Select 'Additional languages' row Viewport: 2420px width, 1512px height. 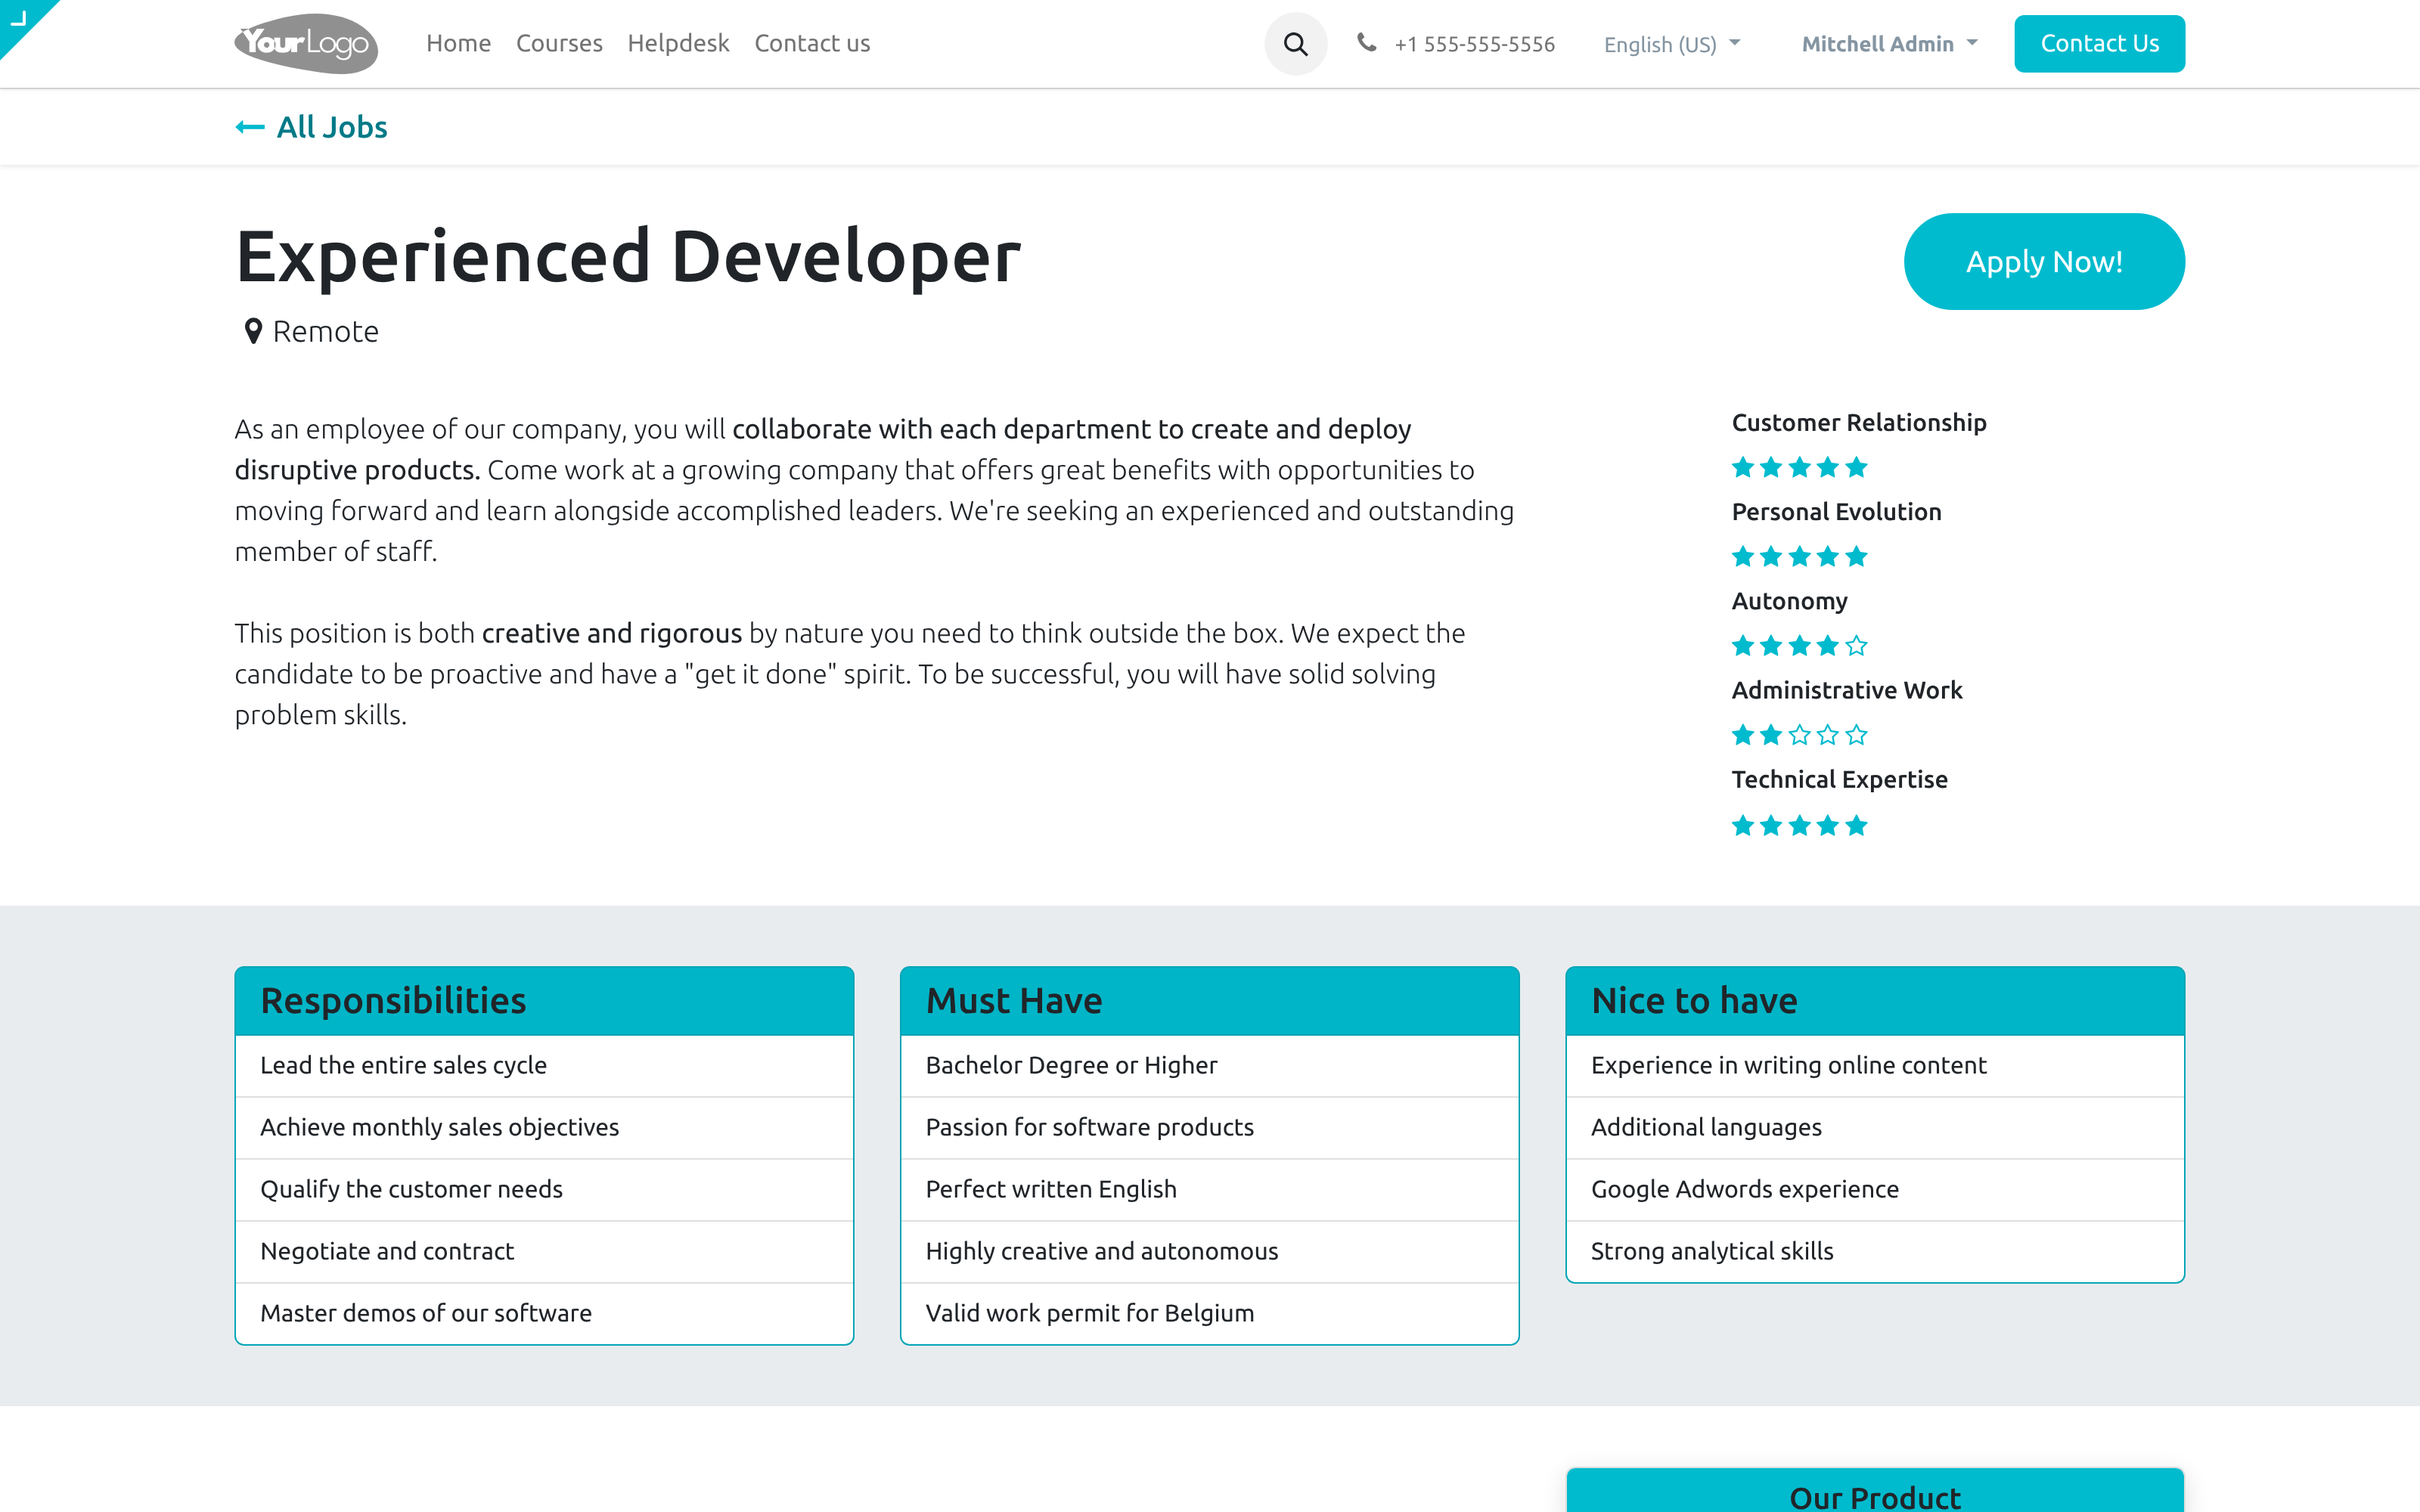(1874, 1128)
